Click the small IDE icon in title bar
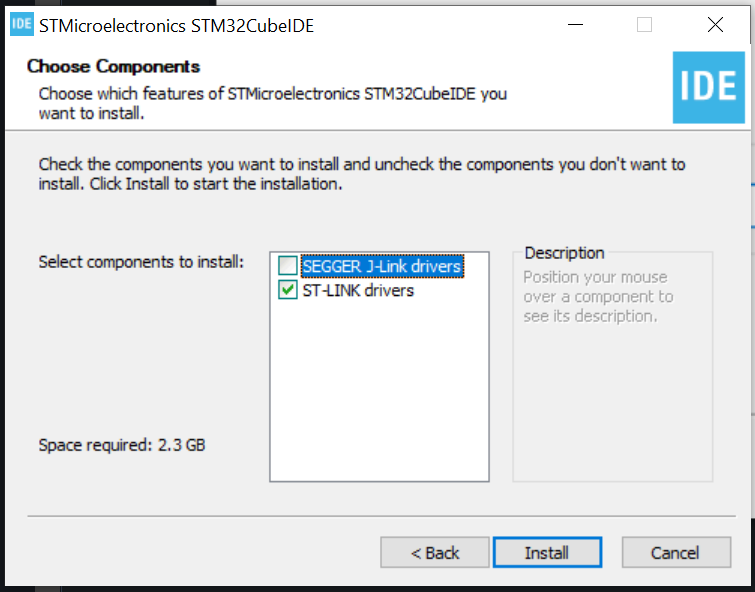Image resolution: width=755 pixels, height=592 pixels. (x=22, y=25)
